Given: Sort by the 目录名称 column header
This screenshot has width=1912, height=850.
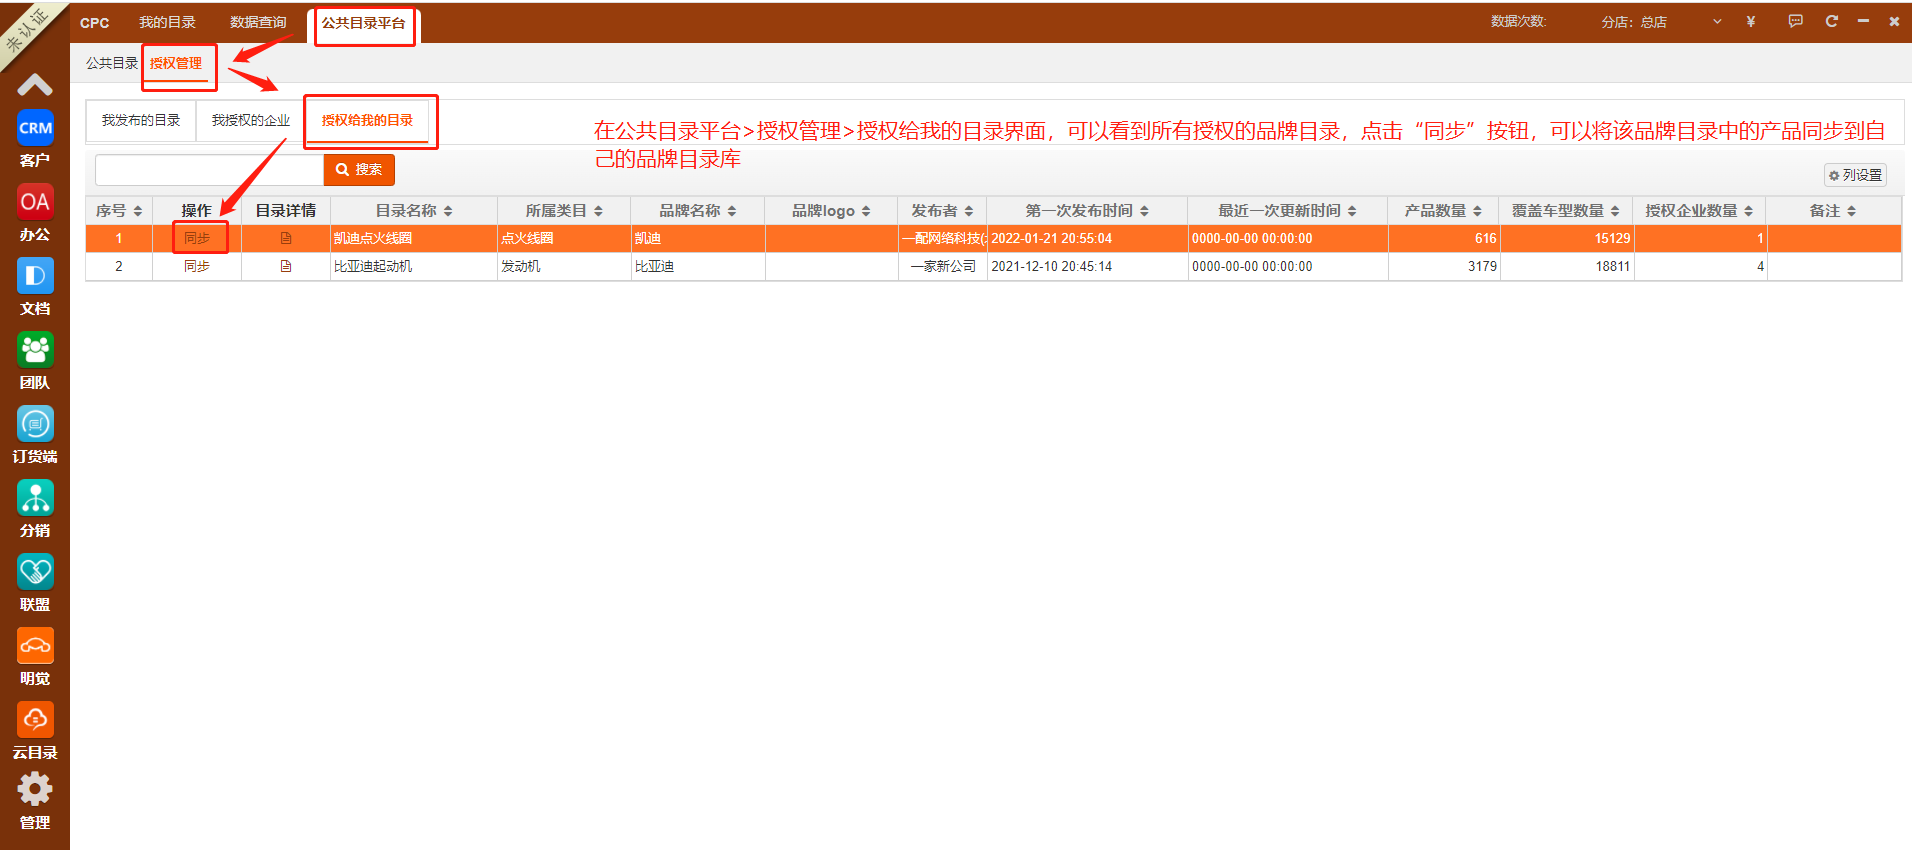Looking at the screenshot, I should [414, 211].
